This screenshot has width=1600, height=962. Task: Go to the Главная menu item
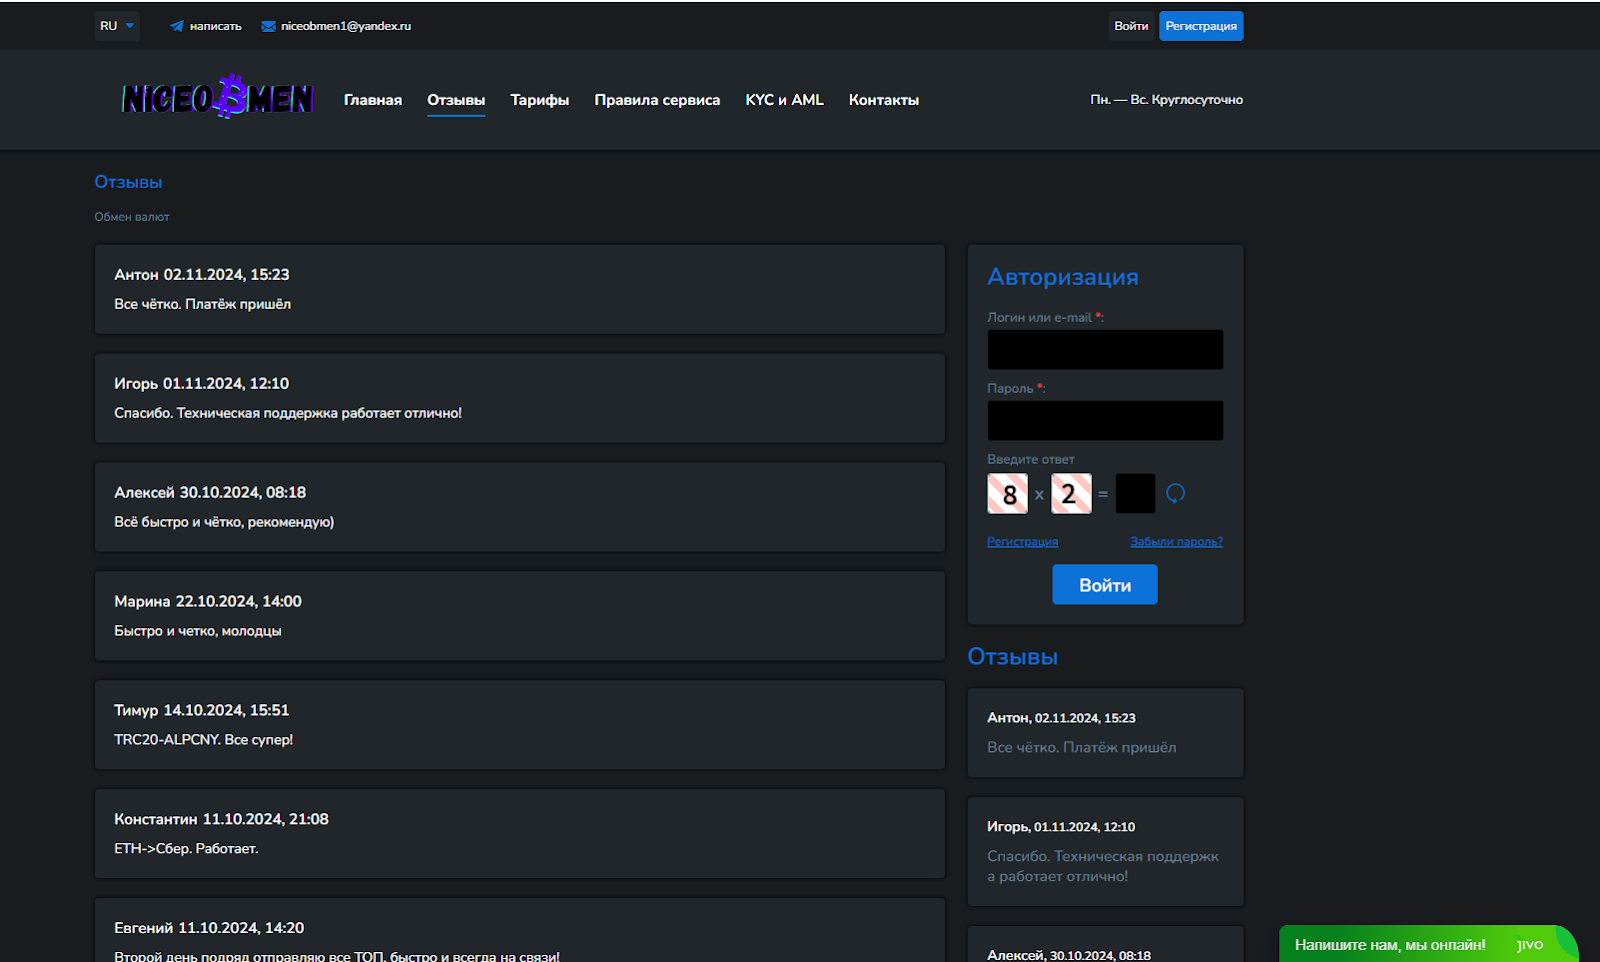(373, 100)
